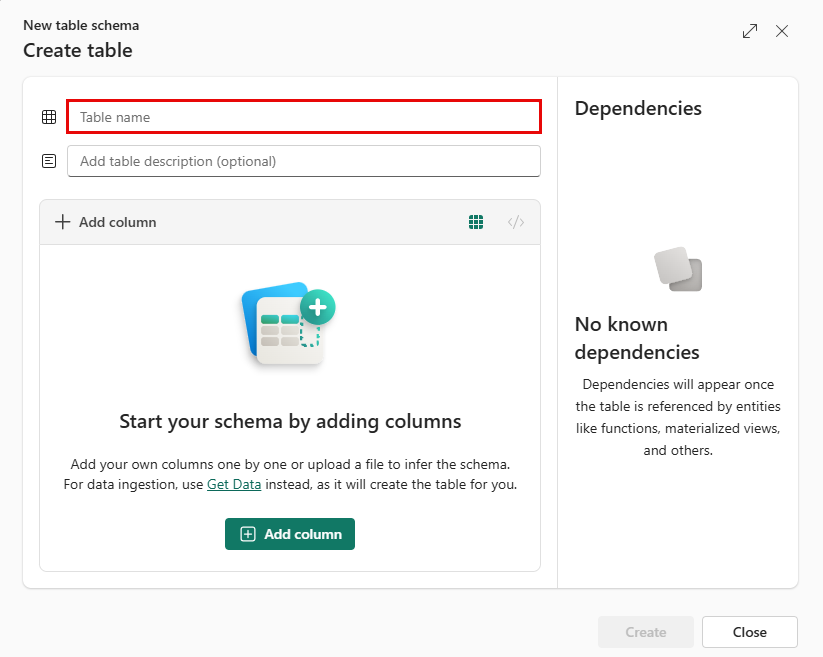Image resolution: width=823 pixels, height=657 pixels.
Task: Click the Close button
Action: (x=749, y=632)
